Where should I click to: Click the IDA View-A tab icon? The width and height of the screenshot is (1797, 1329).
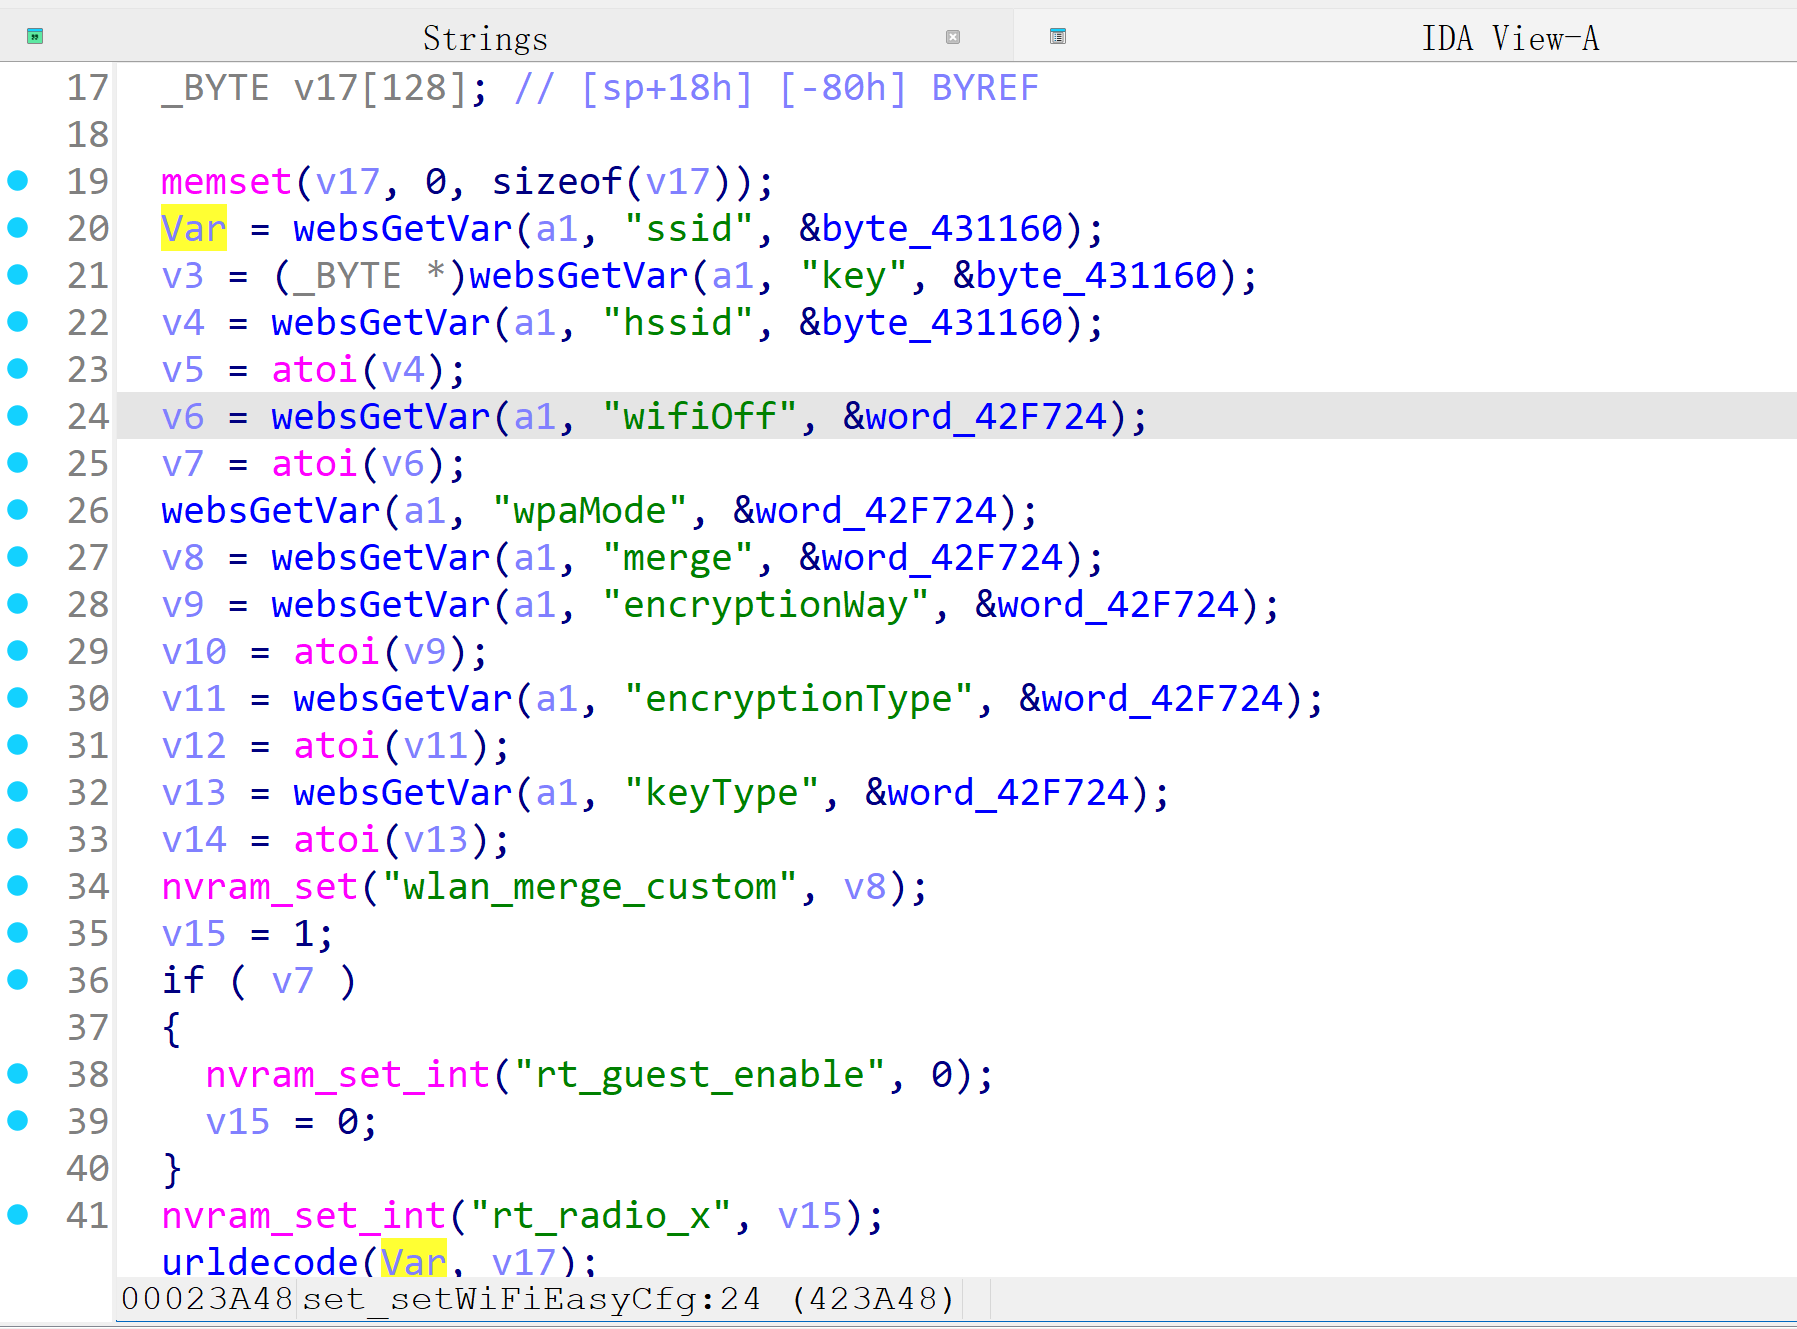1058,37
